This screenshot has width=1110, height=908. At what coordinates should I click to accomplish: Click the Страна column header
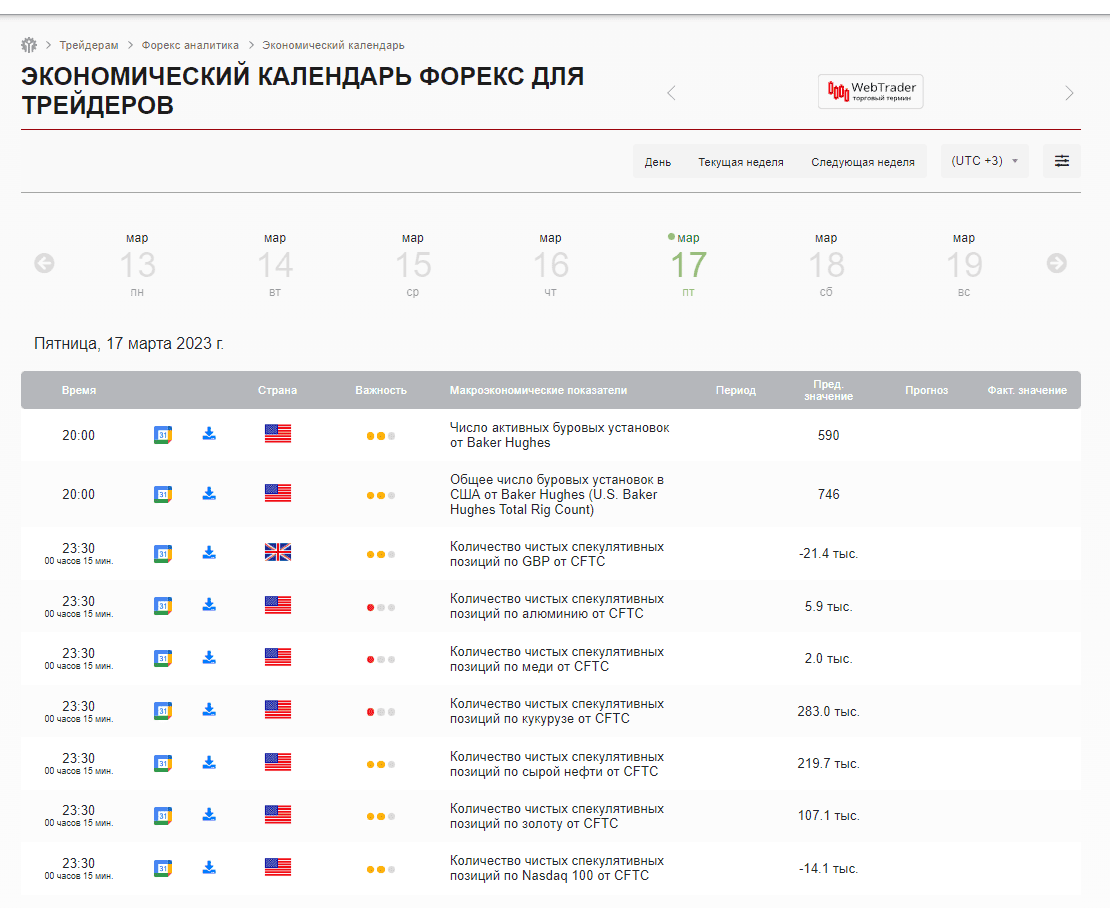278,390
